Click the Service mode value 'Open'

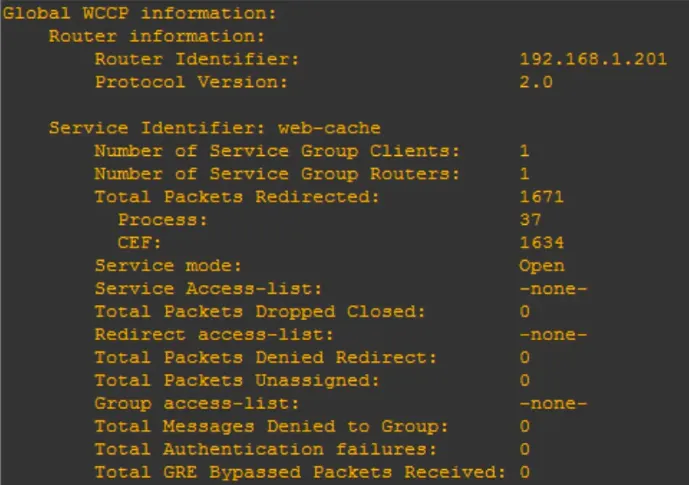coord(541,266)
